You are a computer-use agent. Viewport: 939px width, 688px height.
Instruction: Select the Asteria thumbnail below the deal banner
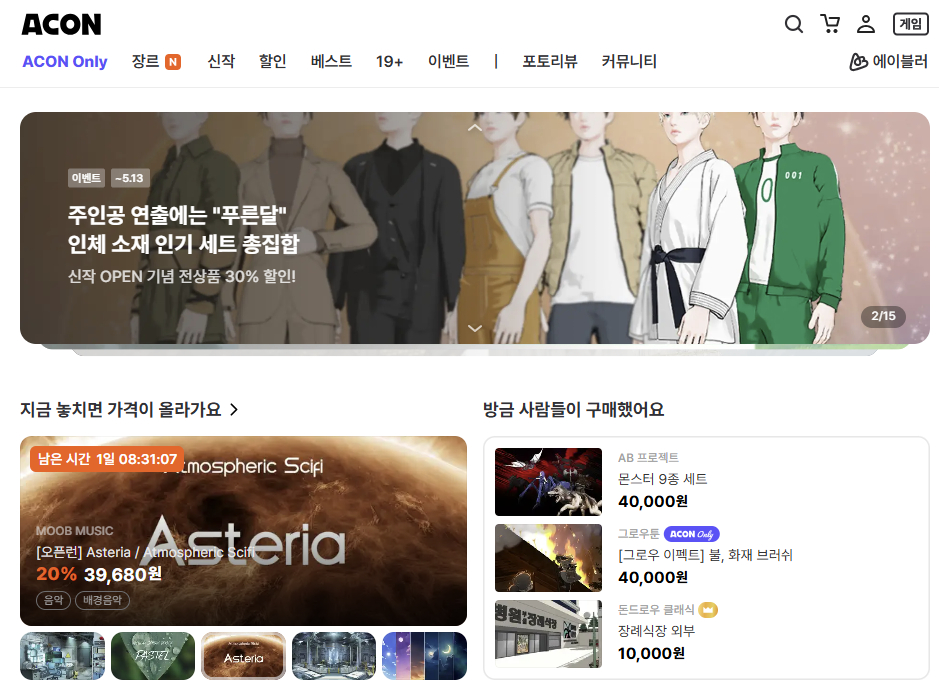(x=243, y=656)
